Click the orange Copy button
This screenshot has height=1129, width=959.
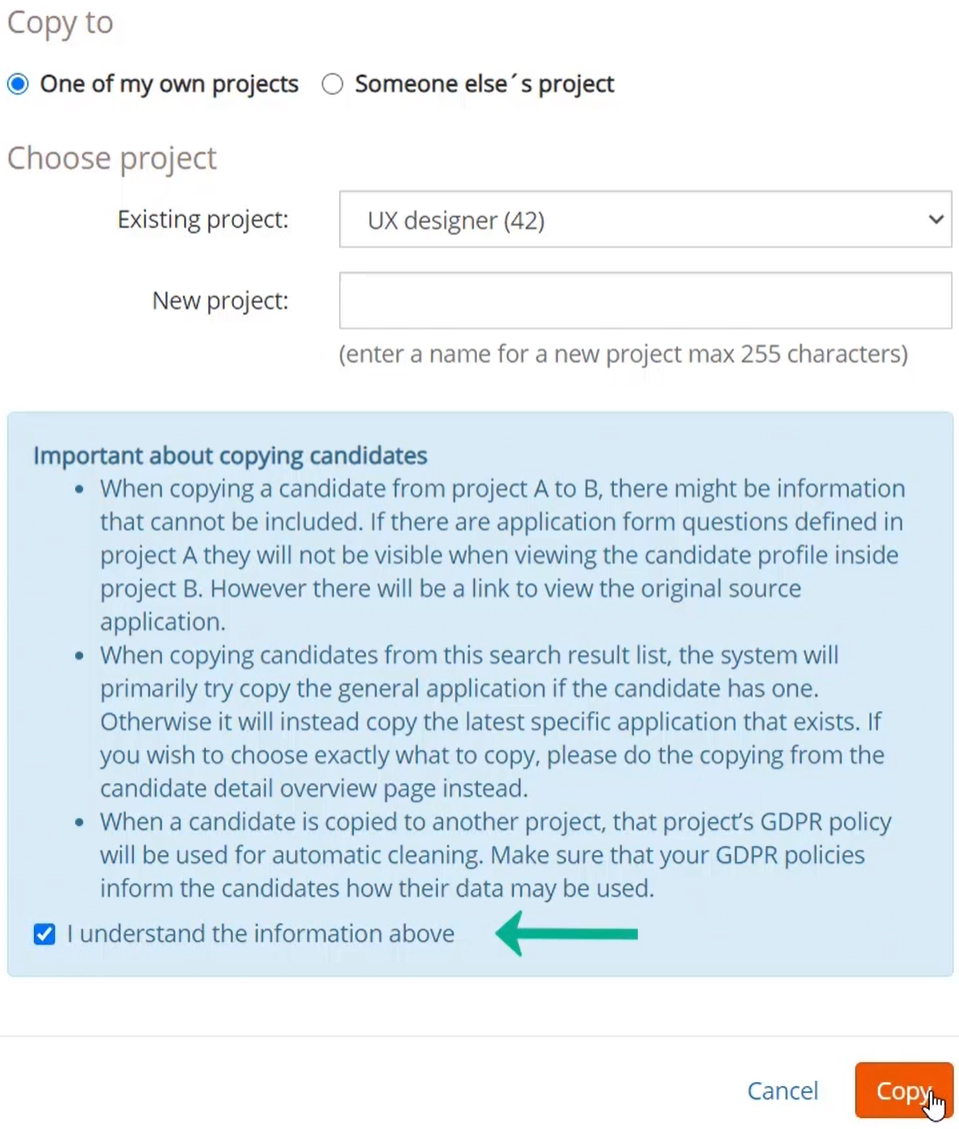tap(904, 1090)
